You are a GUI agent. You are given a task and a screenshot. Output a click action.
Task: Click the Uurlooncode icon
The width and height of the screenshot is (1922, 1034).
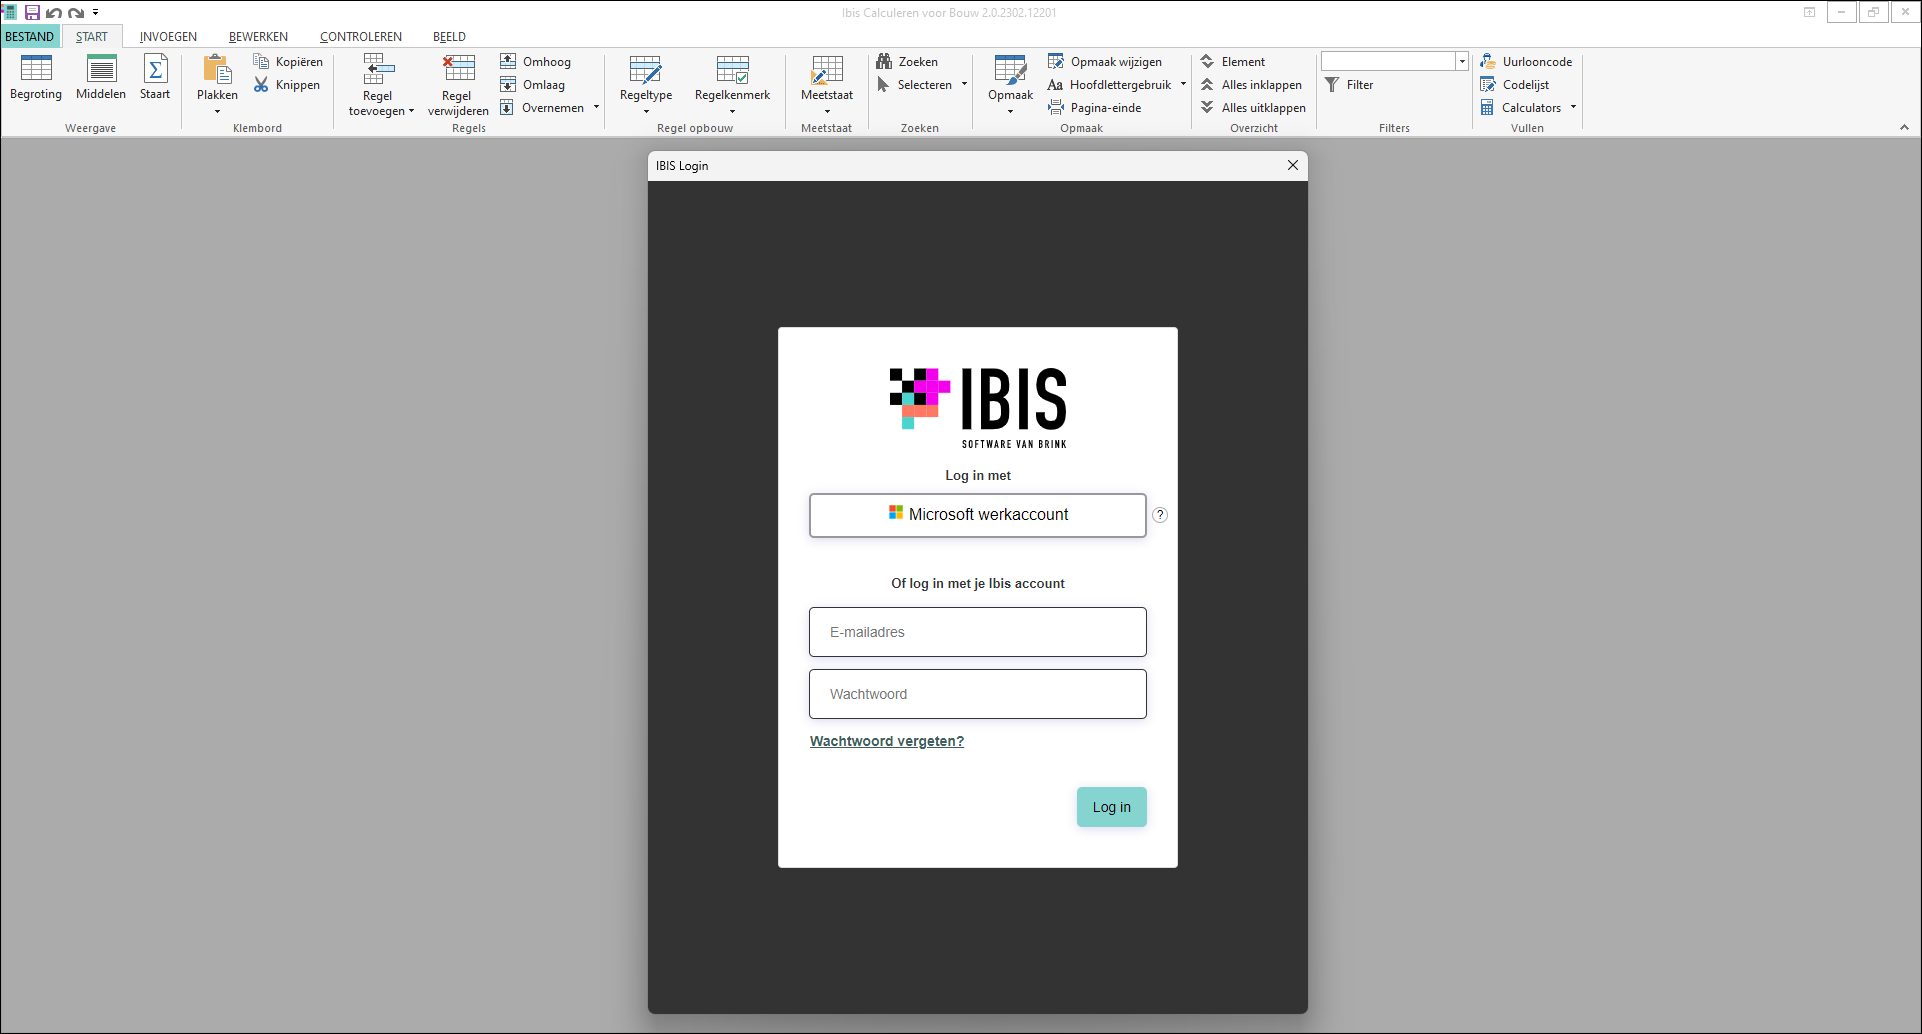[x=1488, y=62]
